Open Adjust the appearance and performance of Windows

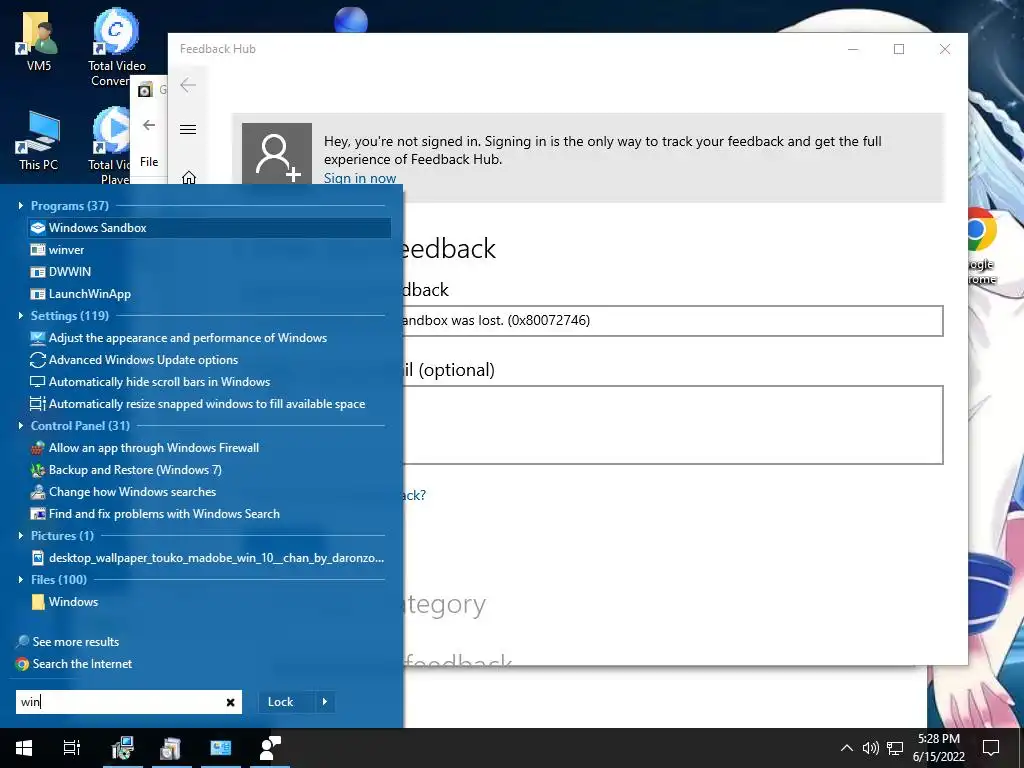pyautogui.click(x=178, y=338)
